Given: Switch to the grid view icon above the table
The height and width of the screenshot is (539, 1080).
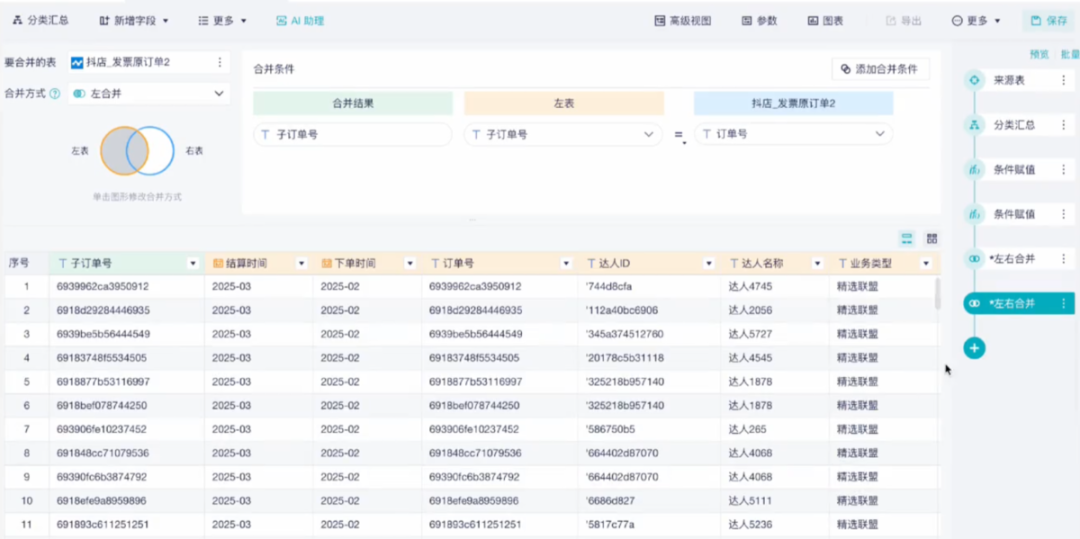Looking at the screenshot, I should tap(932, 239).
